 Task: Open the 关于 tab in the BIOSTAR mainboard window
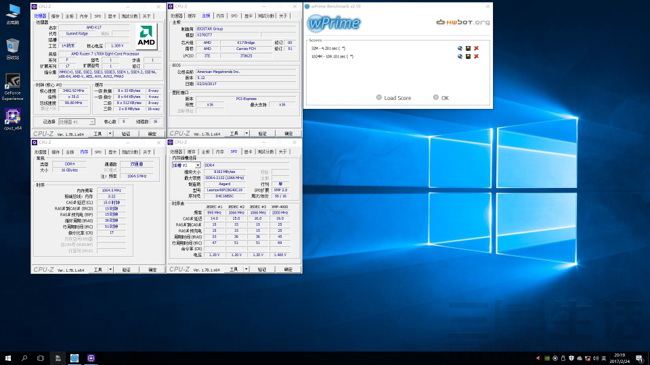(x=283, y=16)
